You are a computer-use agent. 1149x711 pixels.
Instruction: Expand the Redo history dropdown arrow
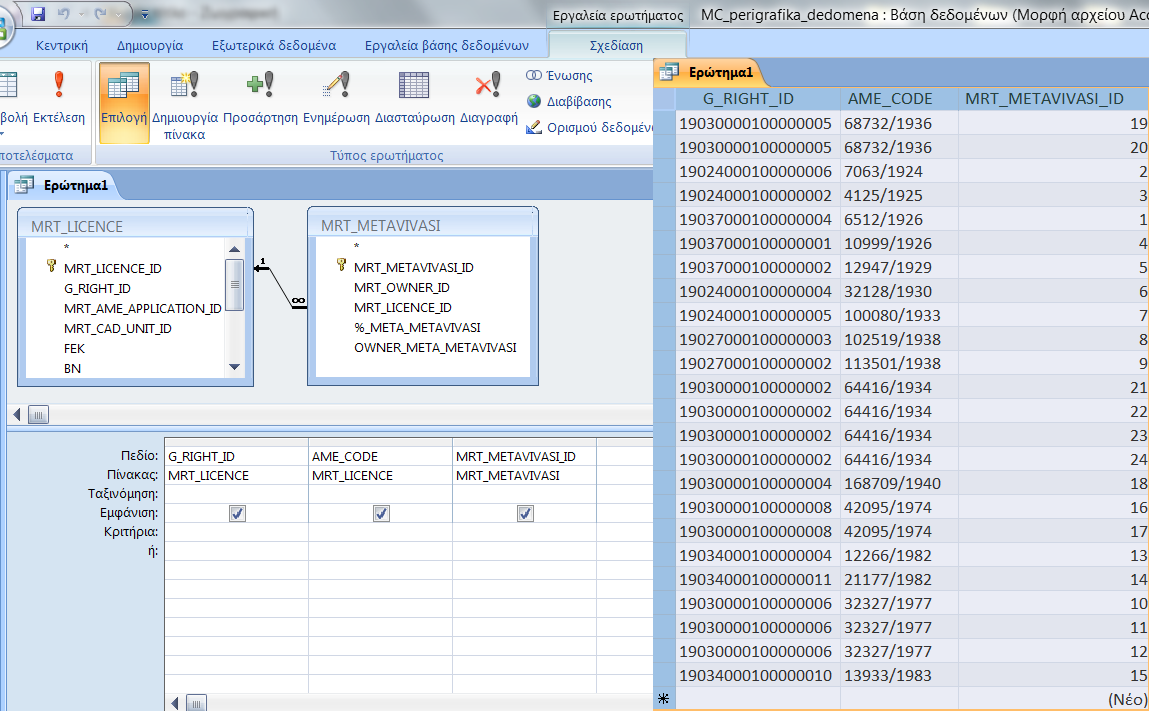click(x=118, y=14)
